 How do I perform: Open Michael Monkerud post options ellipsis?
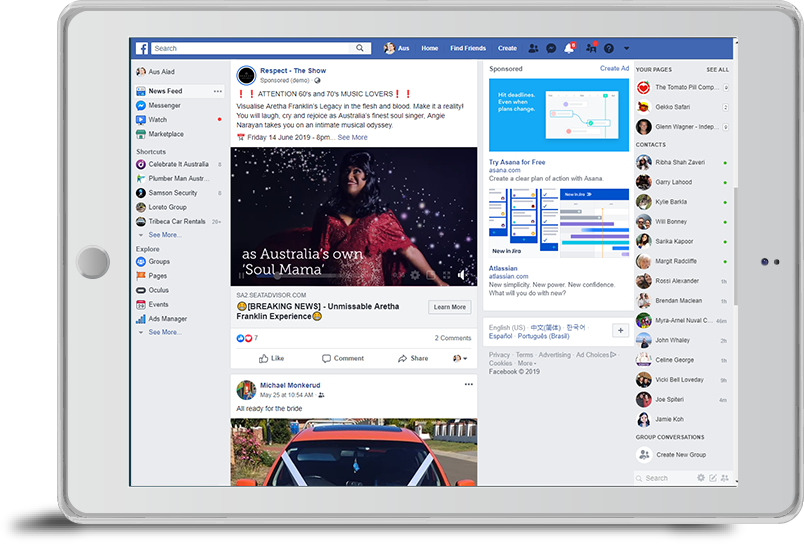click(x=469, y=385)
